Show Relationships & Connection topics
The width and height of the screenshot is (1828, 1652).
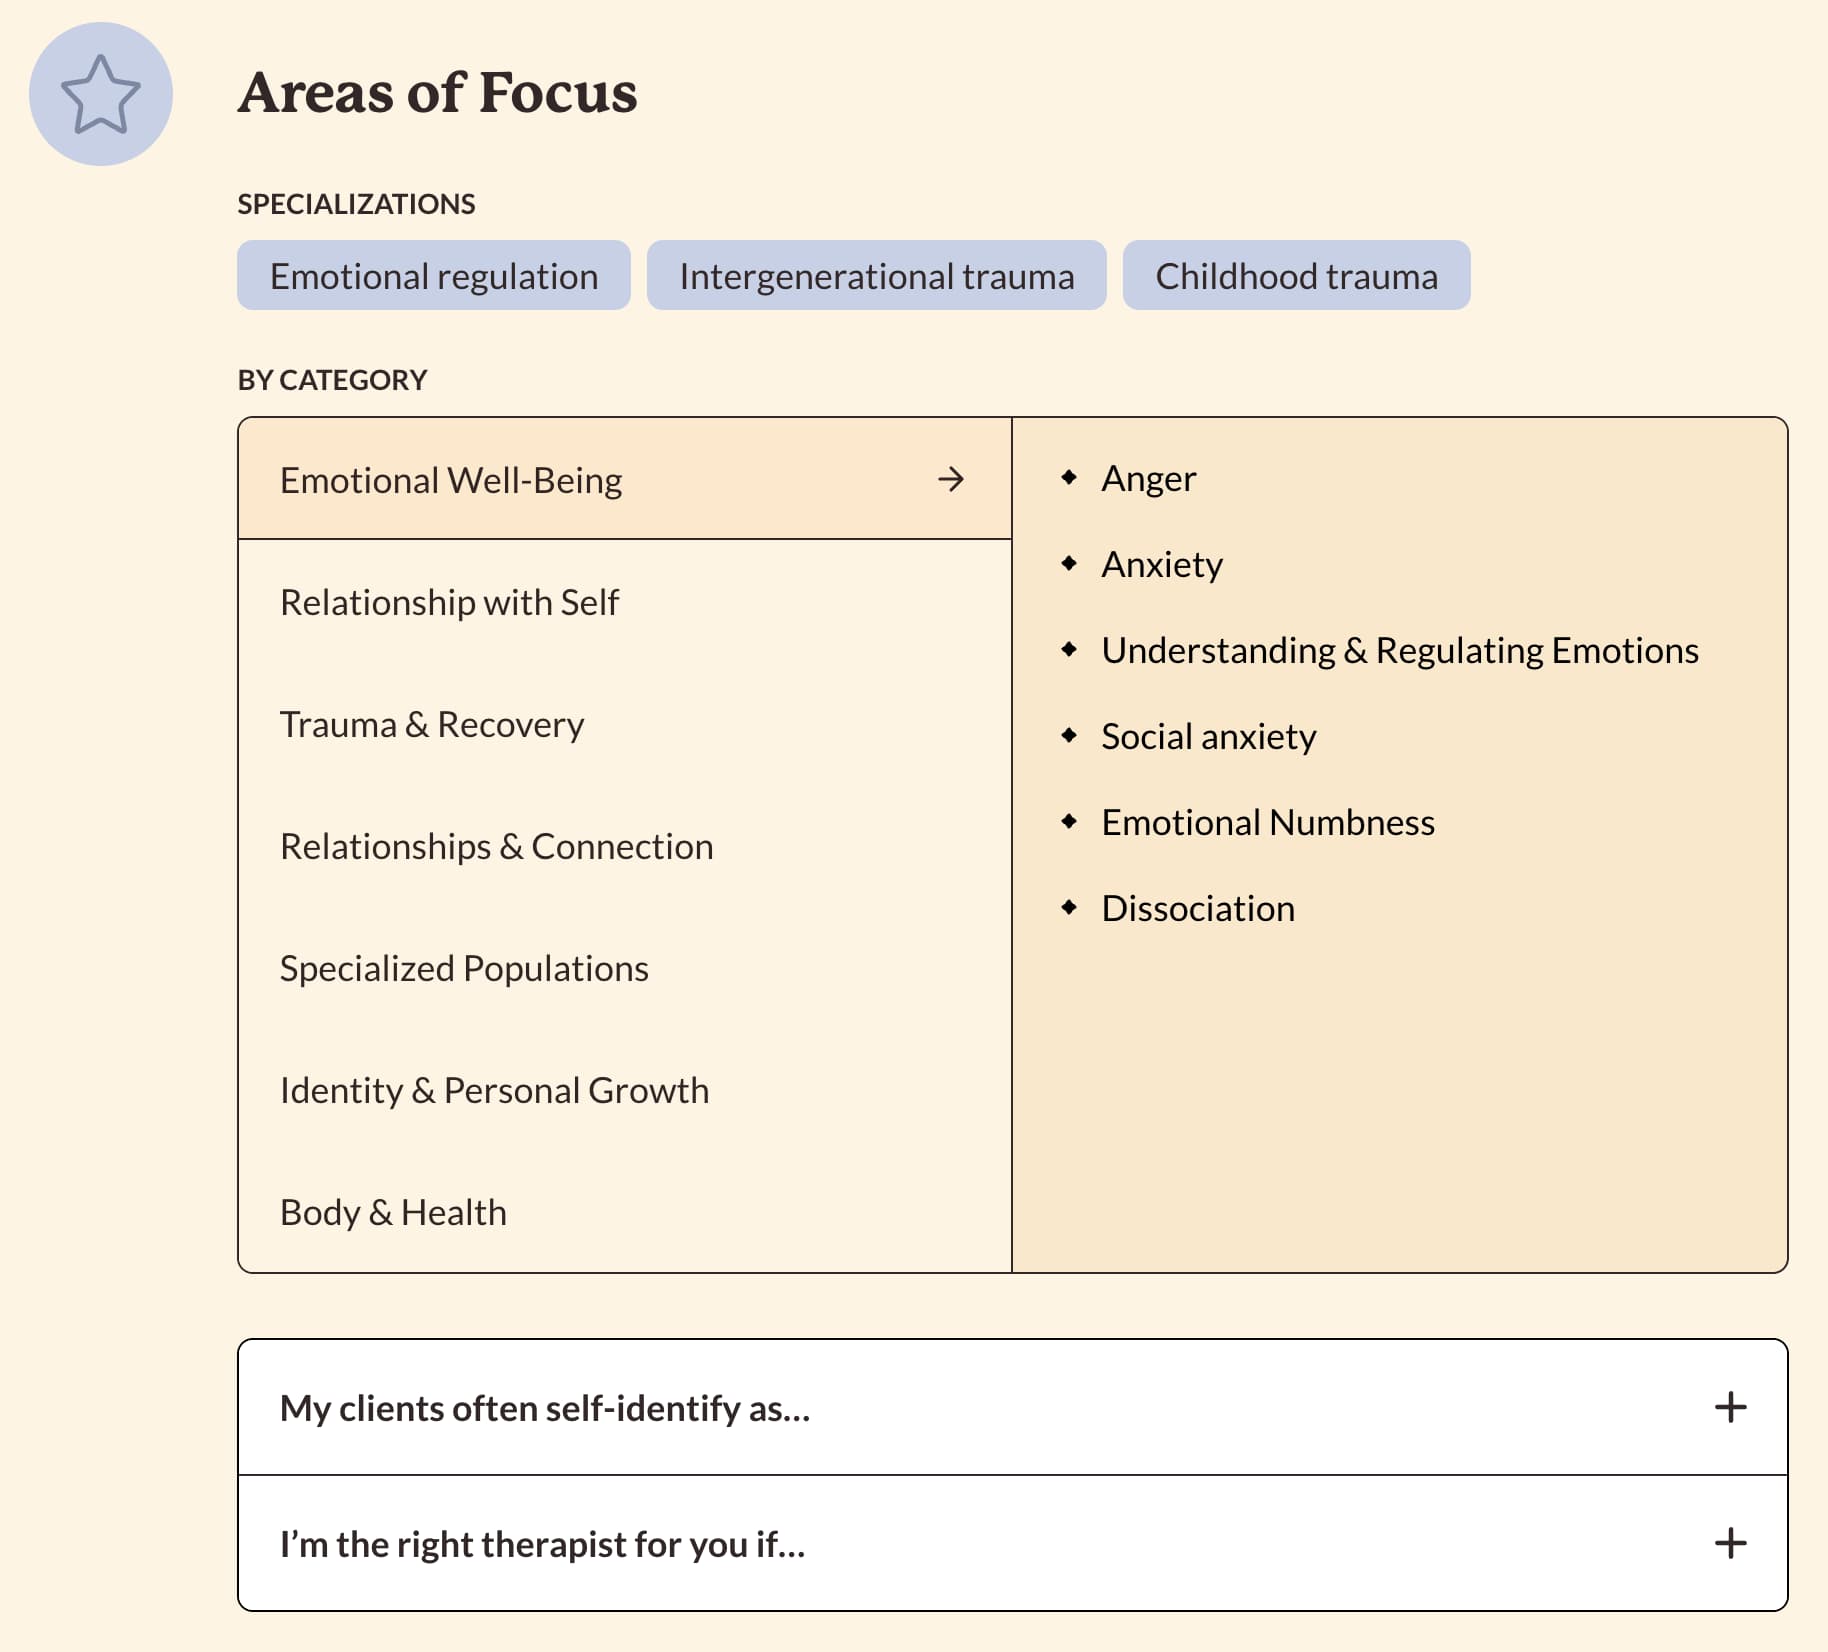coord(625,846)
